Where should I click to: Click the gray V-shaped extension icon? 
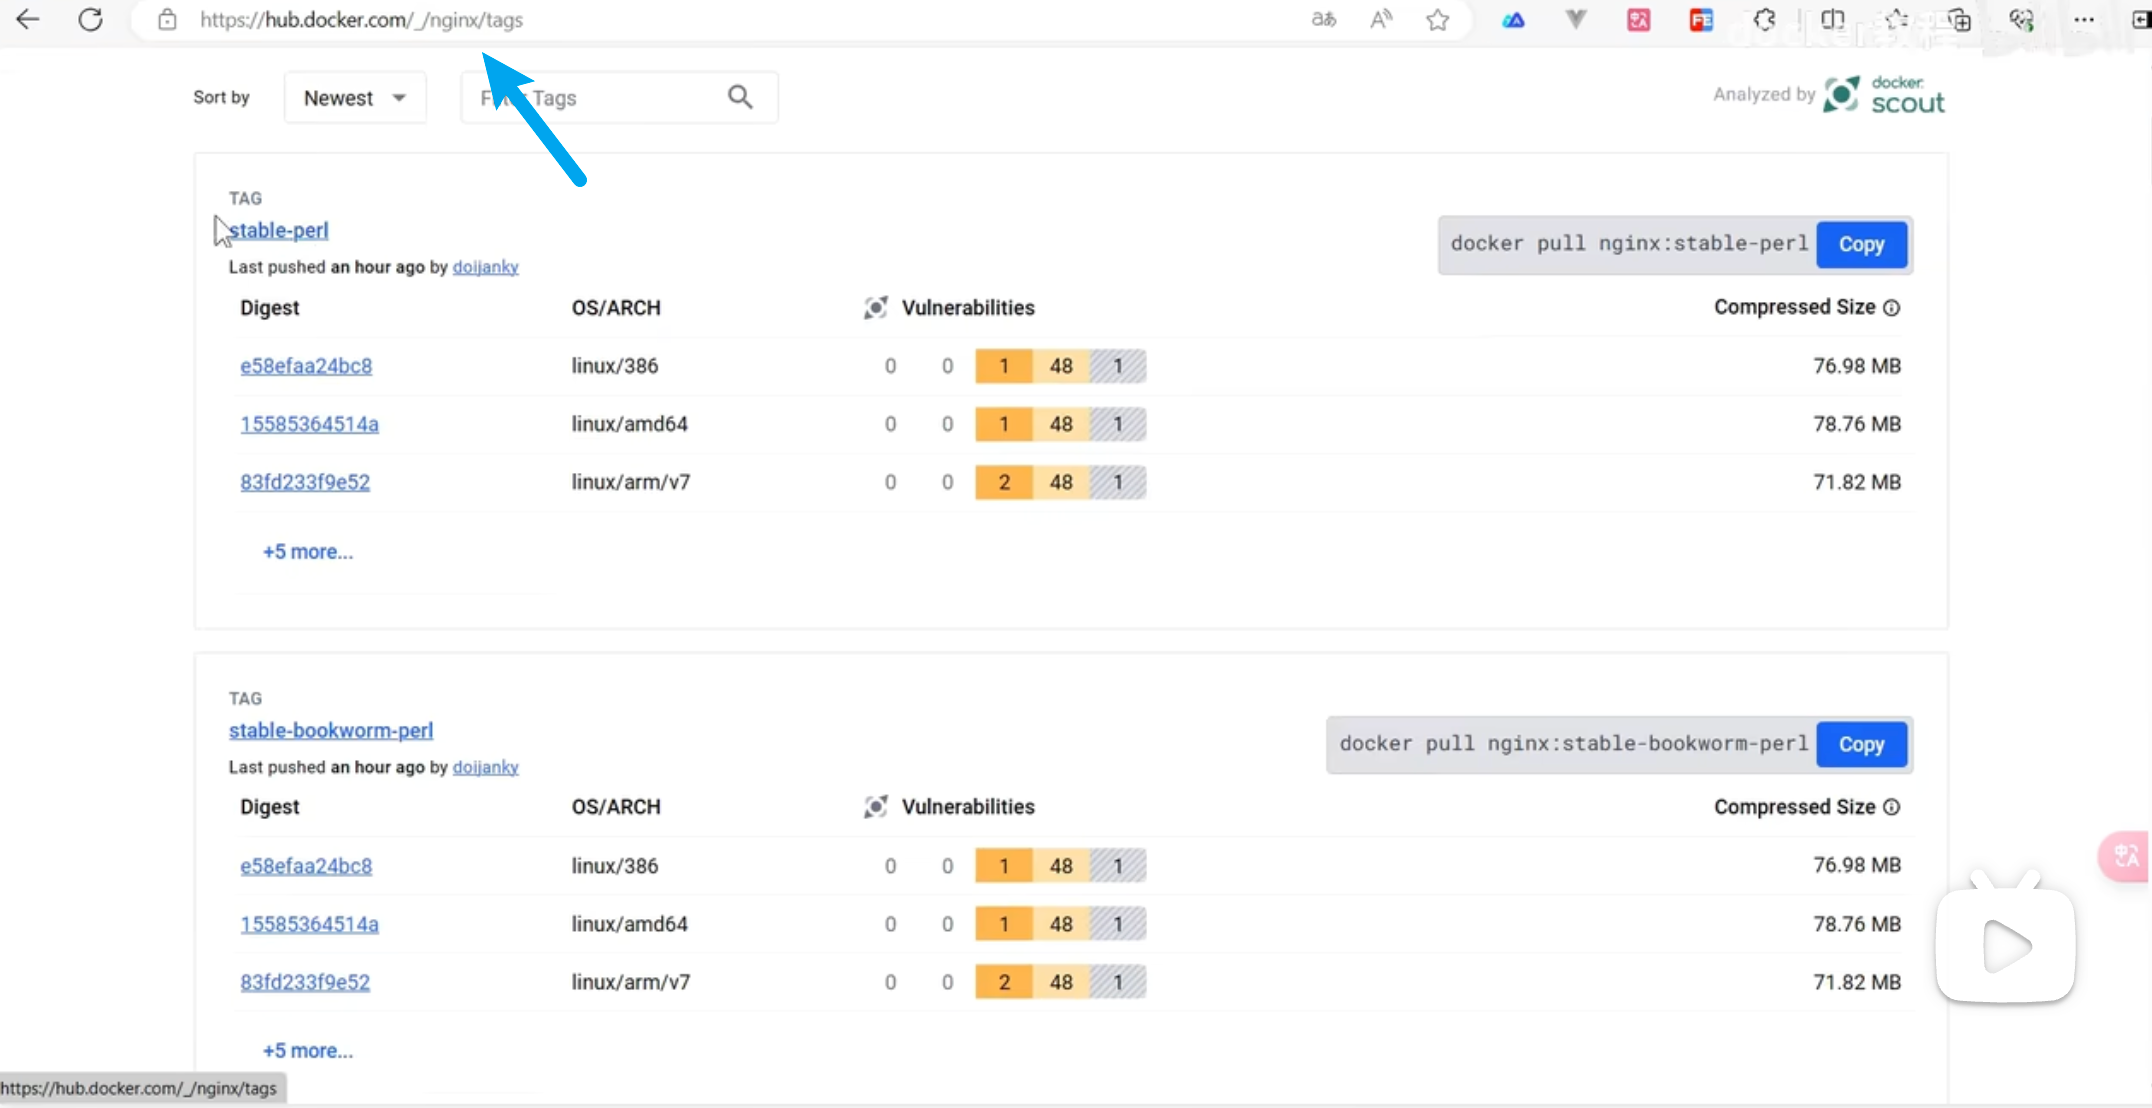pos(1576,19)
